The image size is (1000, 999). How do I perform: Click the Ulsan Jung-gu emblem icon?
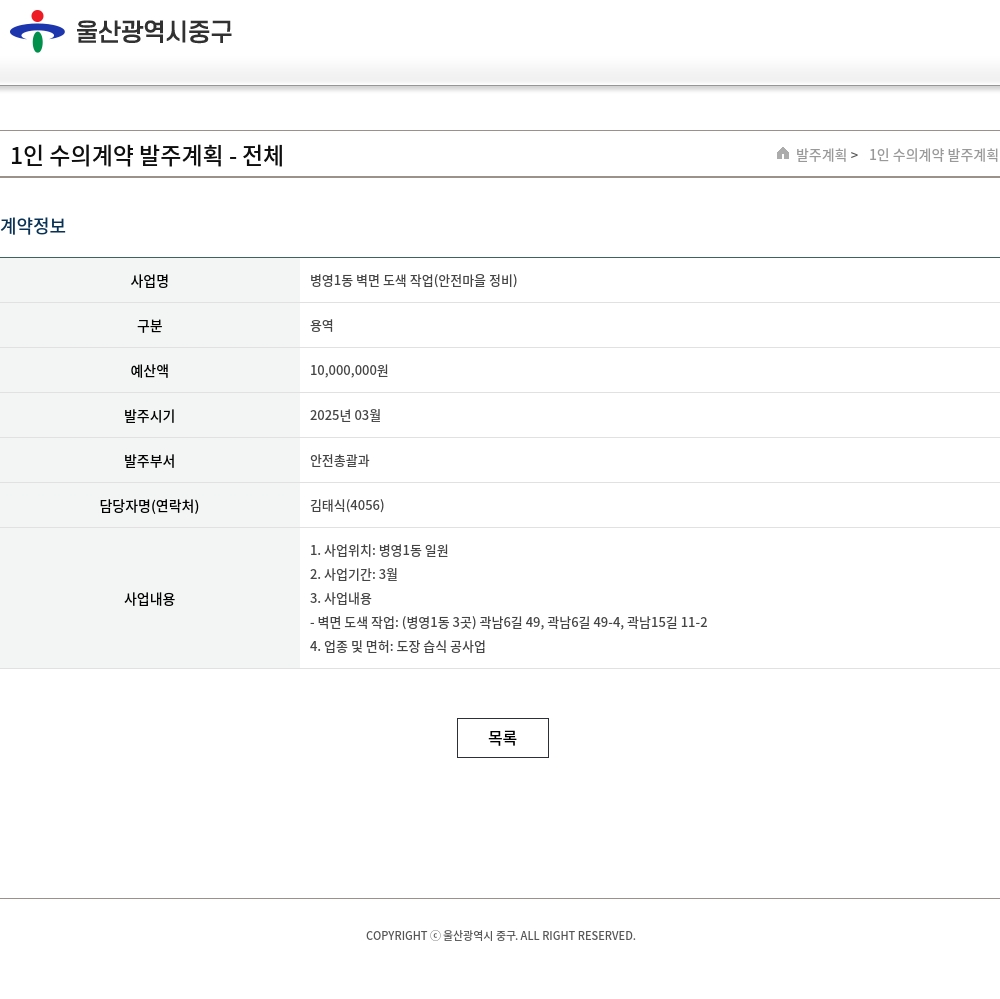pos(37,31)
